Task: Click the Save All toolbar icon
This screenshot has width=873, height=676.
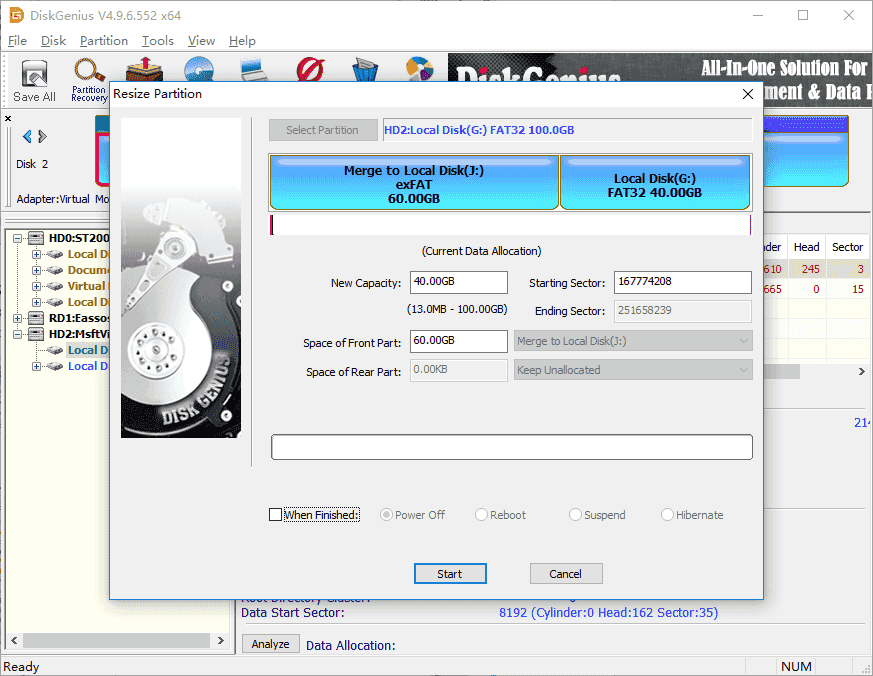Action: pos(34,80)
